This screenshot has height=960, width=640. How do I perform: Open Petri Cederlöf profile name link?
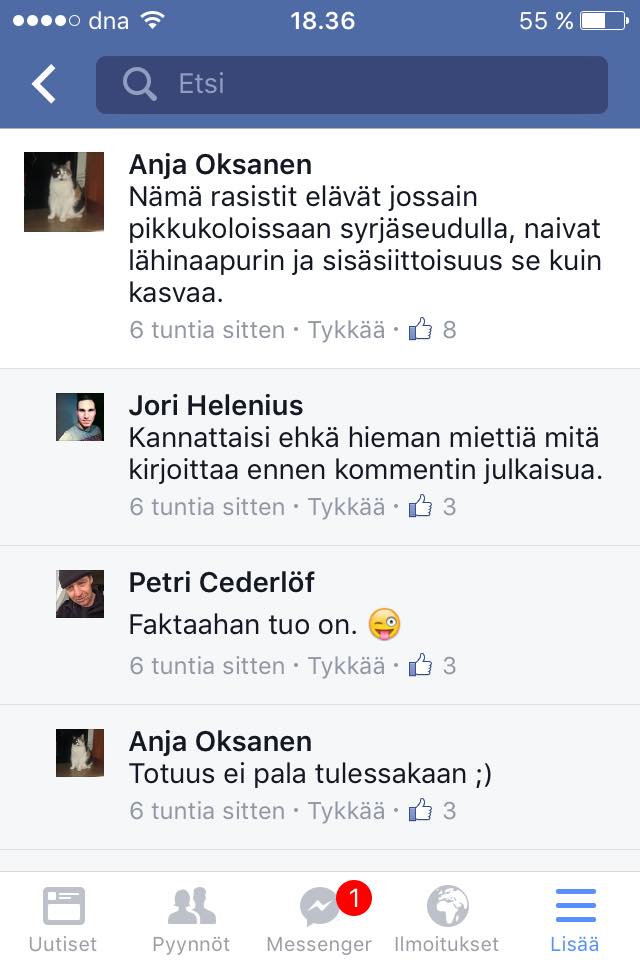pos(221,582)
